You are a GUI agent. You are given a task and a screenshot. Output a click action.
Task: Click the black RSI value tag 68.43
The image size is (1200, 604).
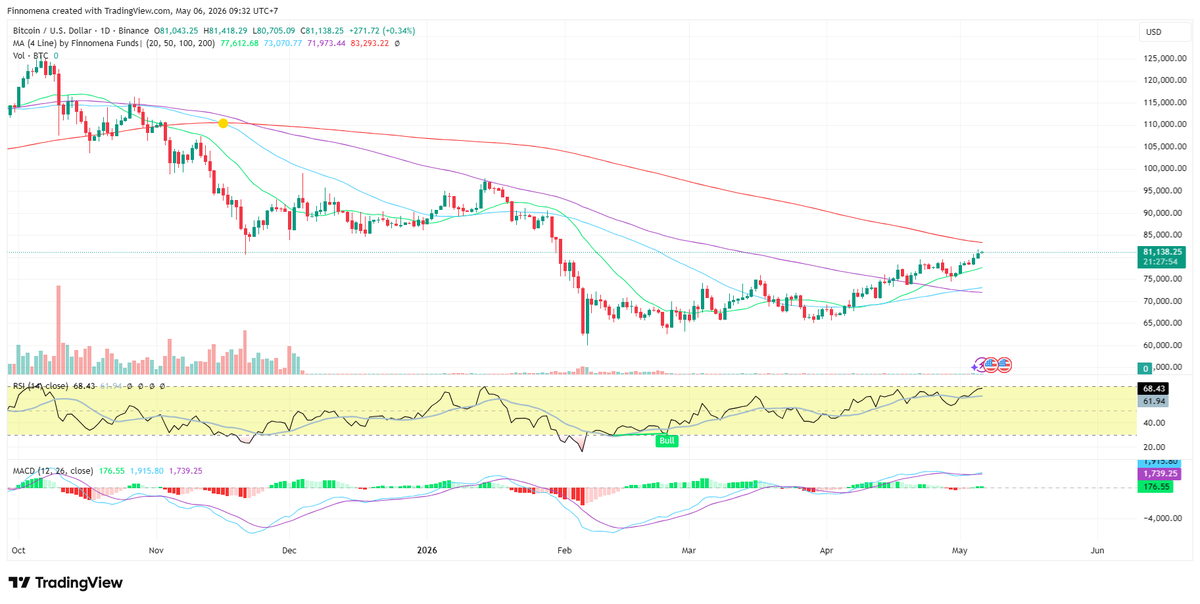click(x=1153, y=388)
